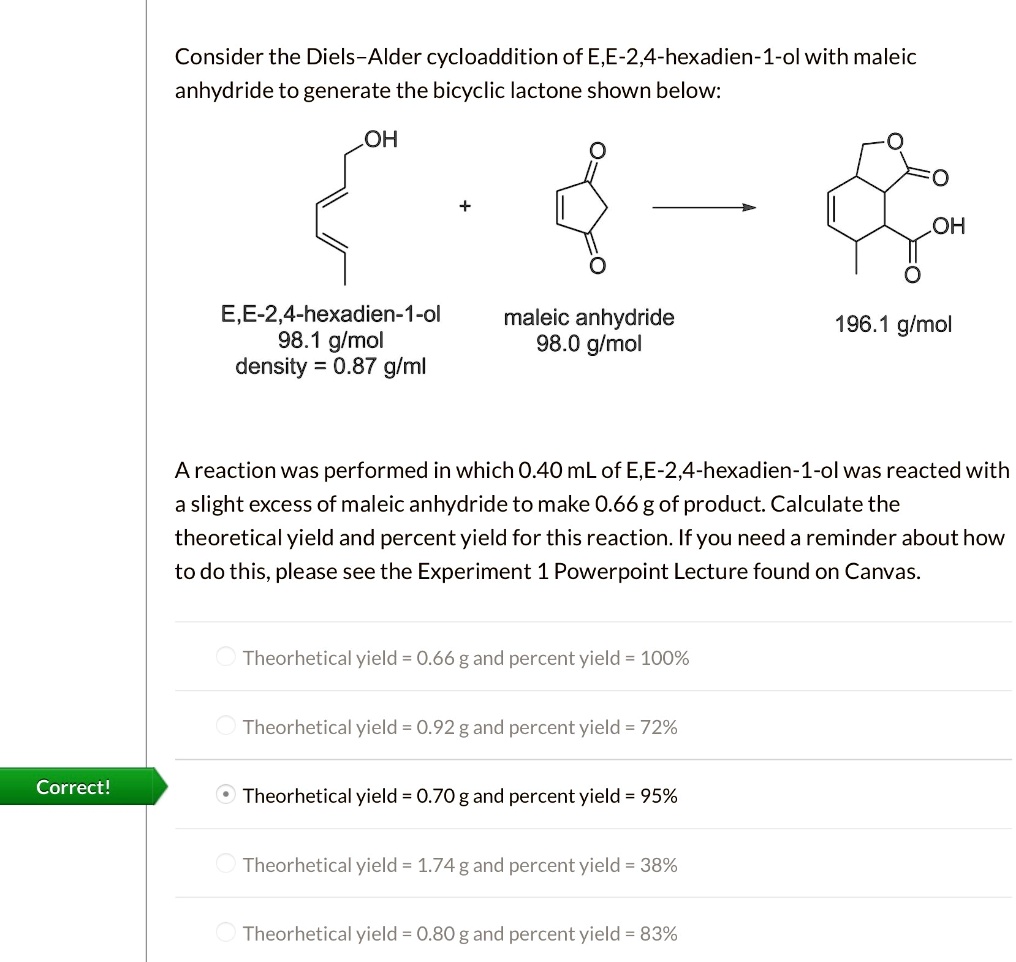This screenshot has width=1016, height=962.
Task: Click the OH label on the product structure
Action: click(949, 226)
